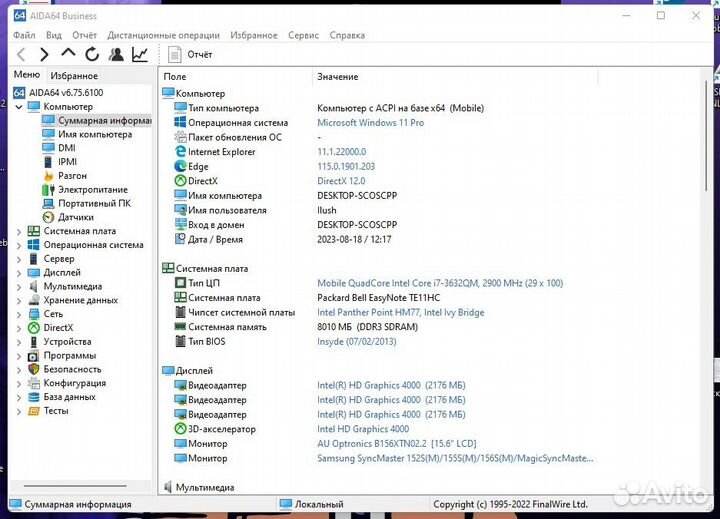Select DESKTOP-SCOSCPP computer name value
Screen dimensions: 720x519
(x=357, y=196)
